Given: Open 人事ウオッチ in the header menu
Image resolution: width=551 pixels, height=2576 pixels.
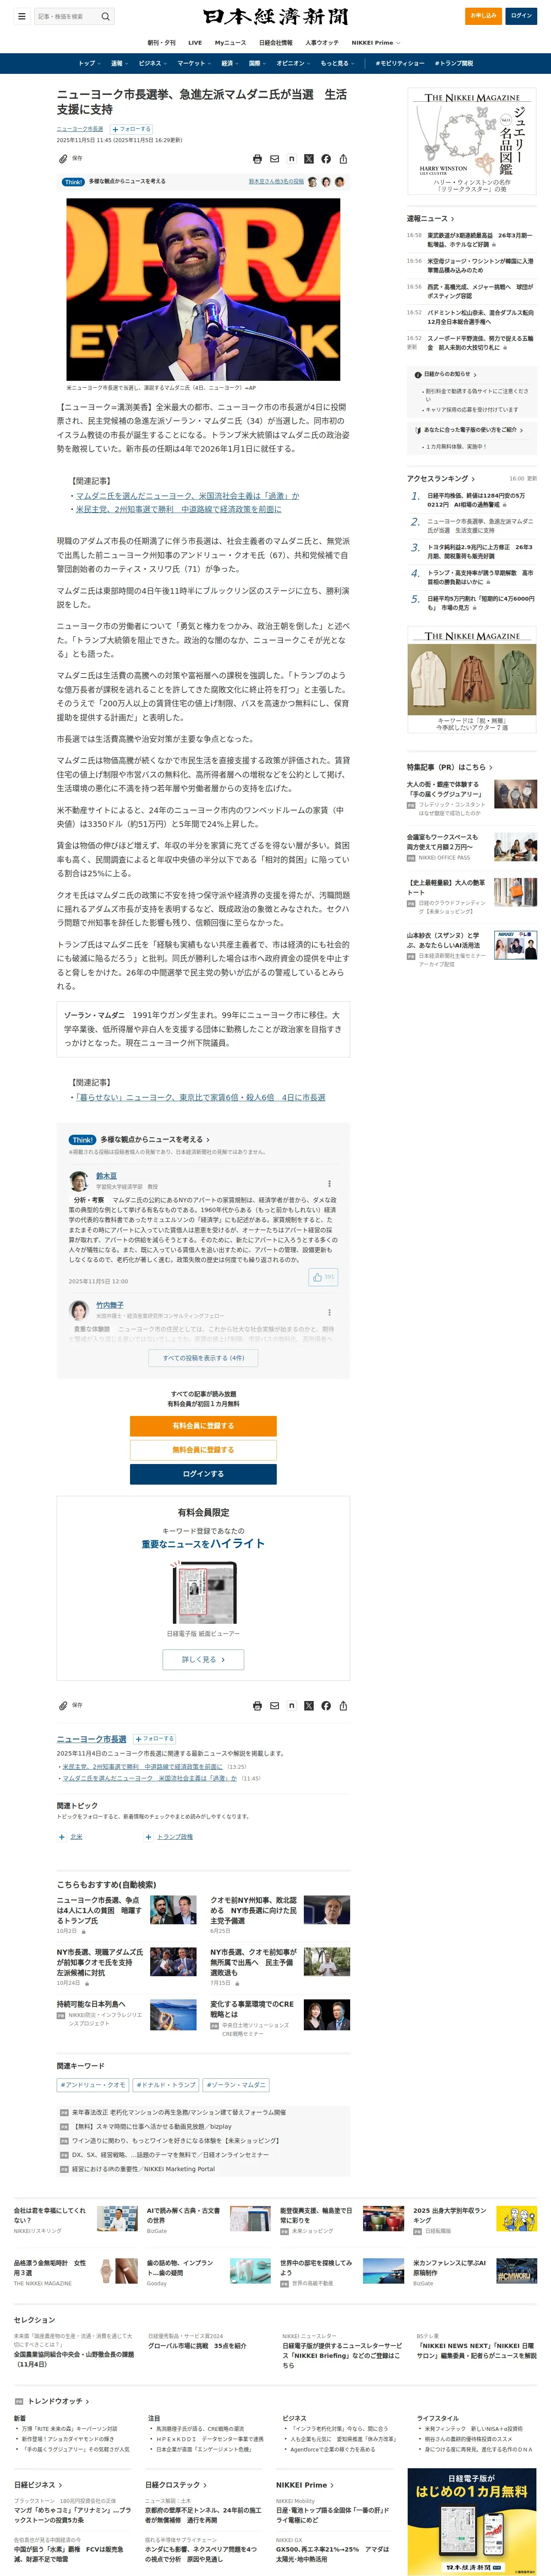Looking at the screenshot, I should click(322, 43).
